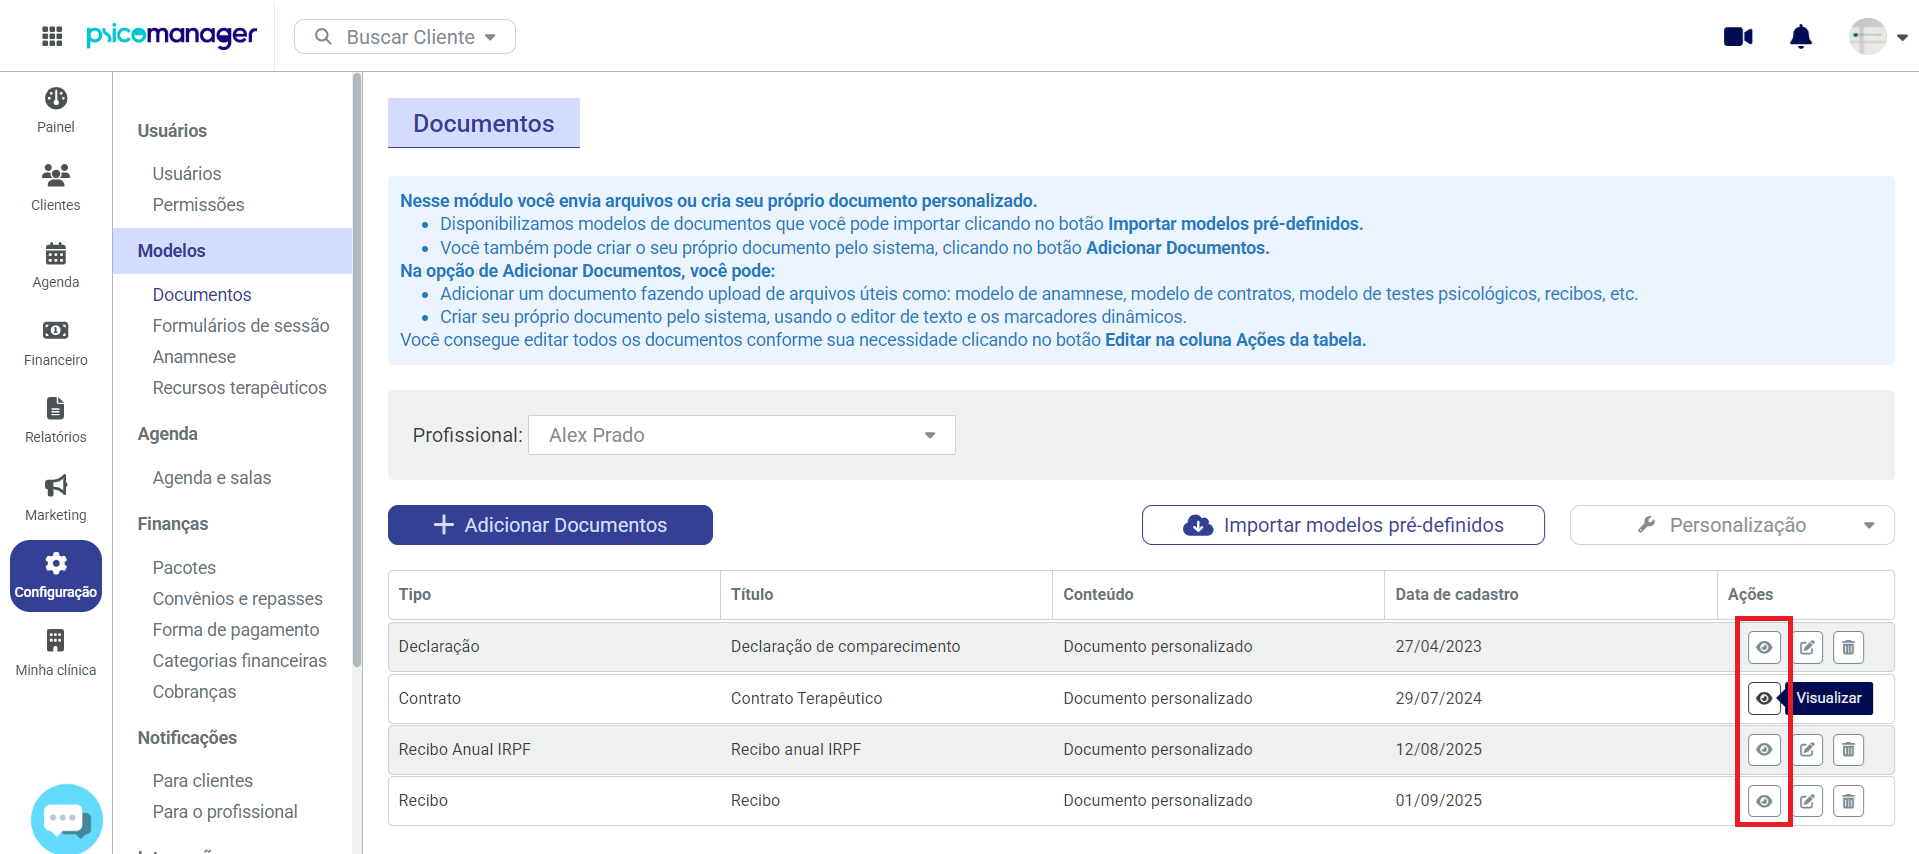Open Minha clínica in sidebar
The height and width of the screenshot is (854, 1919).
point(56,653)
